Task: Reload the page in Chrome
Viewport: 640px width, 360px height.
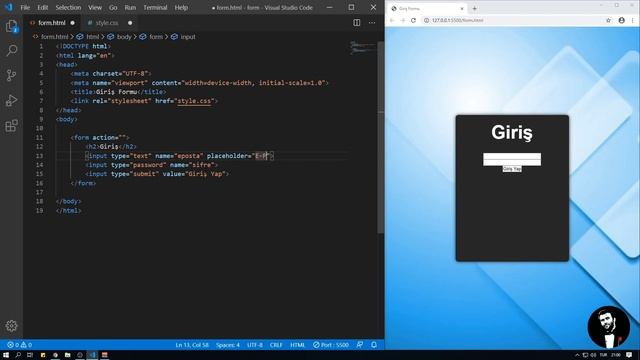Action: click(x=413, y=20)
